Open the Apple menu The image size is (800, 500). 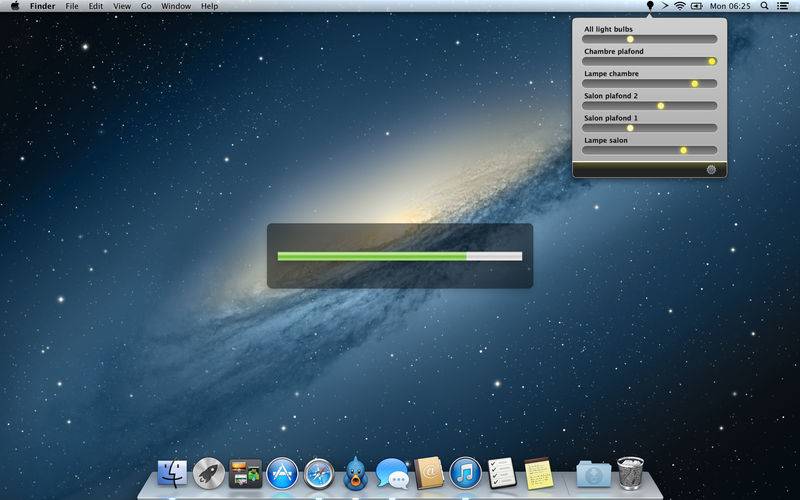click(14, 6)
